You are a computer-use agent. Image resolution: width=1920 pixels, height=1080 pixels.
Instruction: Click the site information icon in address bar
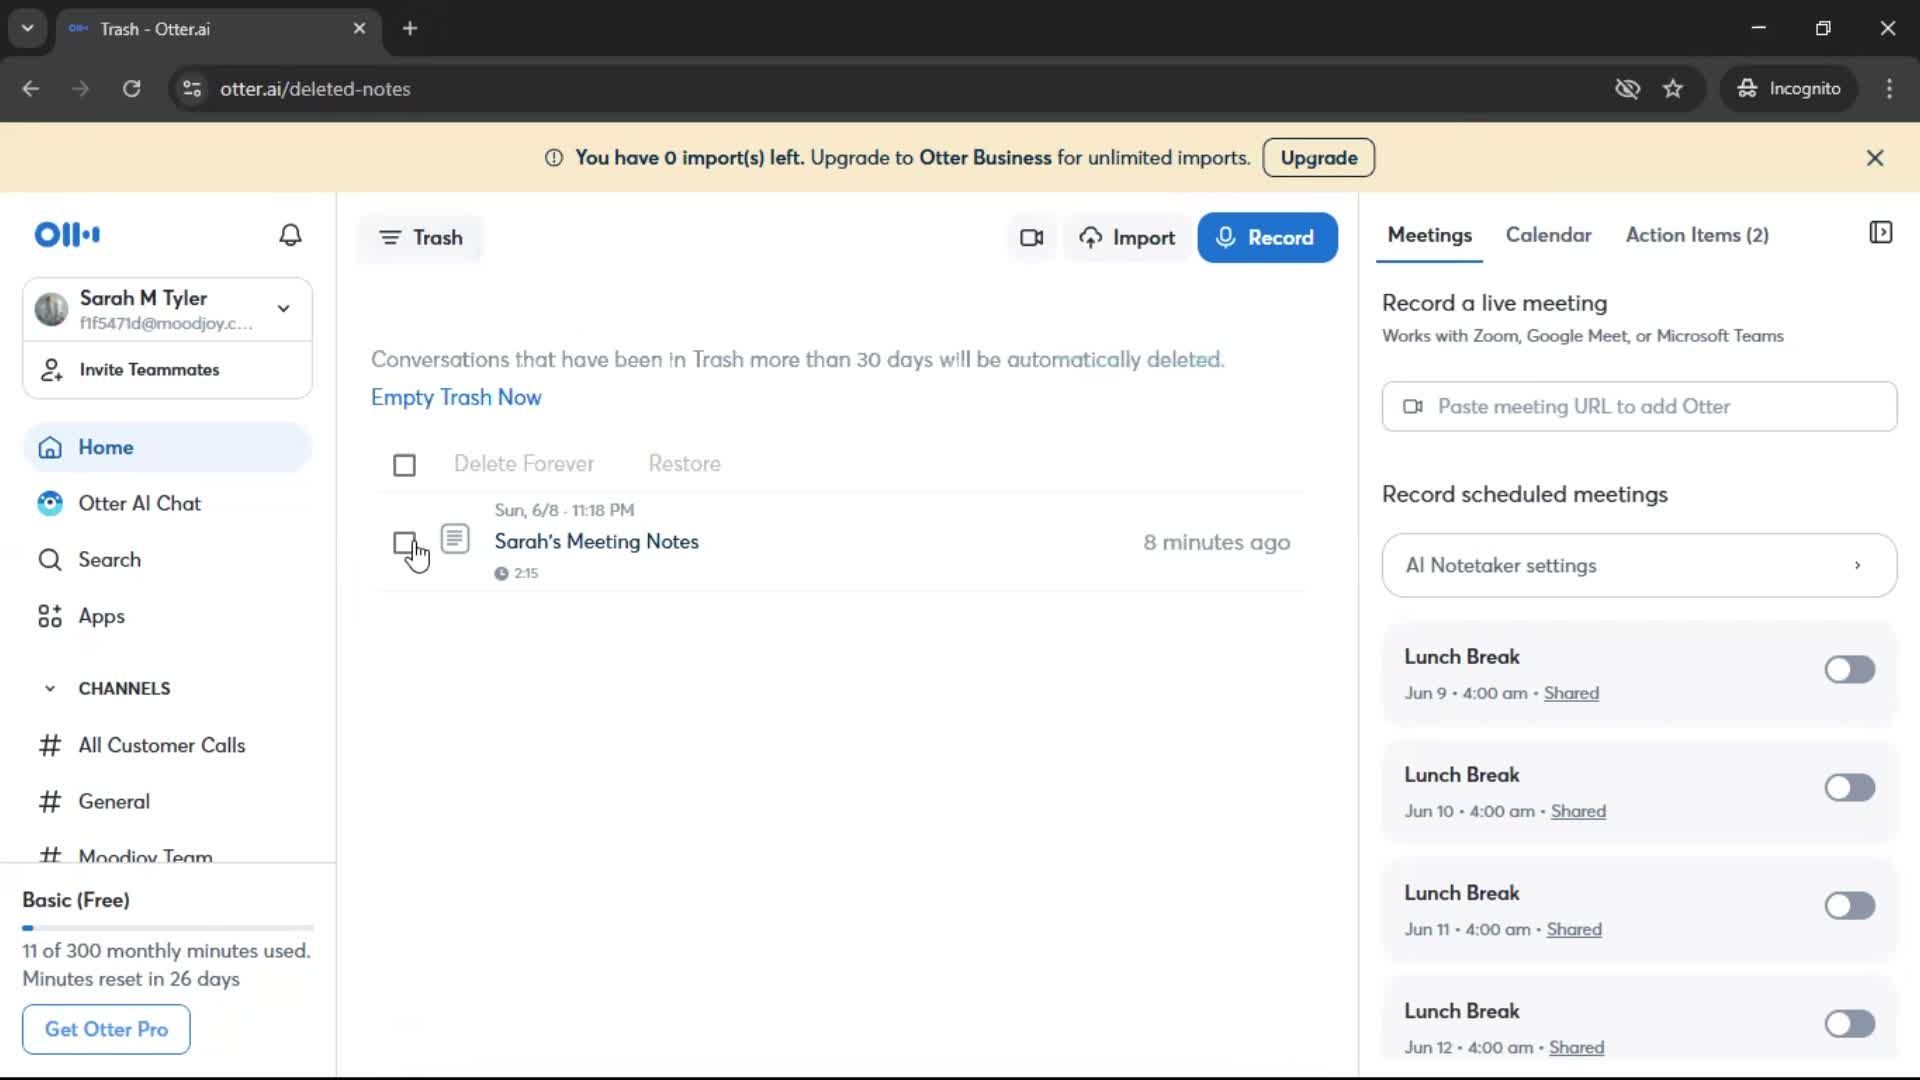192,88
